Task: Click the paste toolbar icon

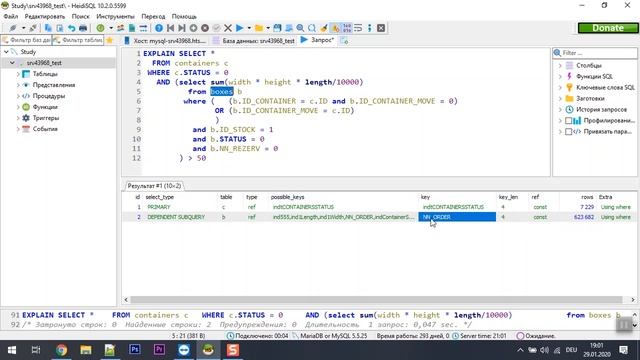Action: pyautogui.click(x=60, y=28)
